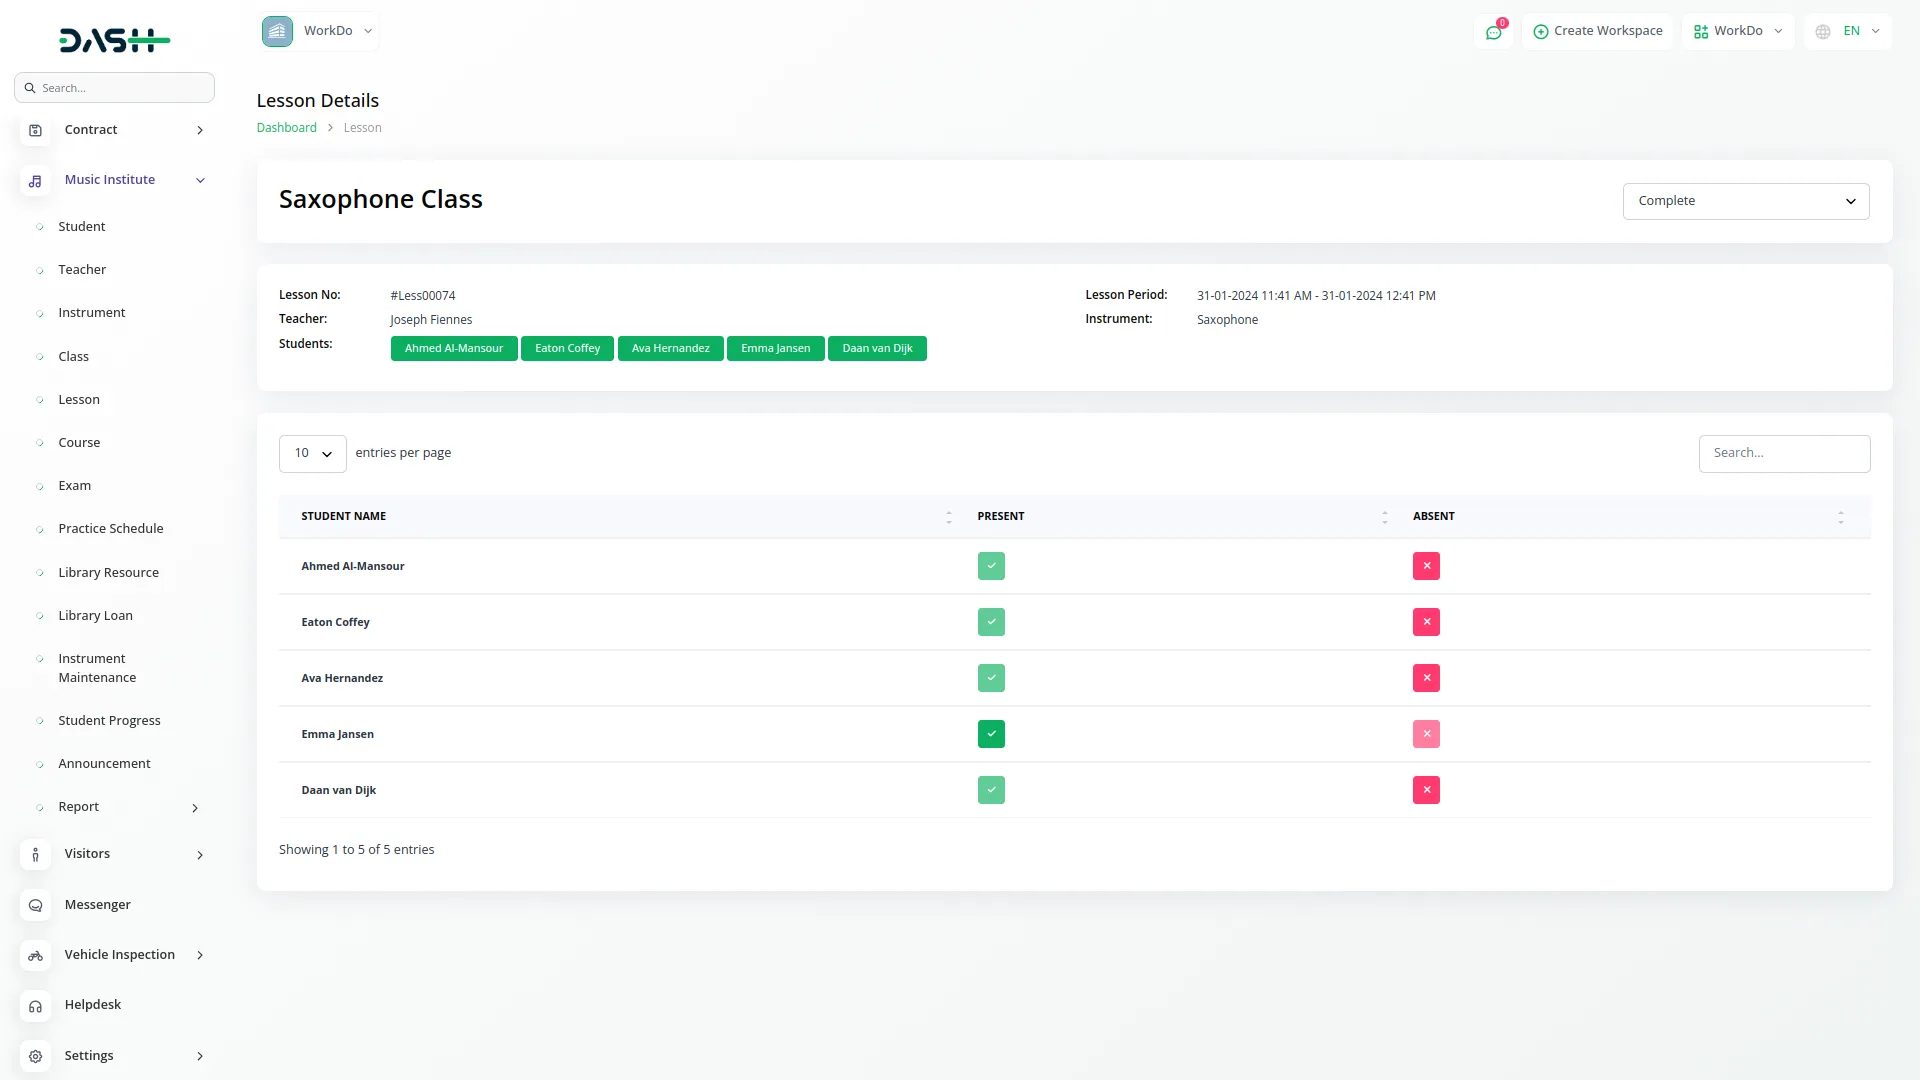
Task: Open Student Progress in the sidebar
Action: click(x=109, y=721)
